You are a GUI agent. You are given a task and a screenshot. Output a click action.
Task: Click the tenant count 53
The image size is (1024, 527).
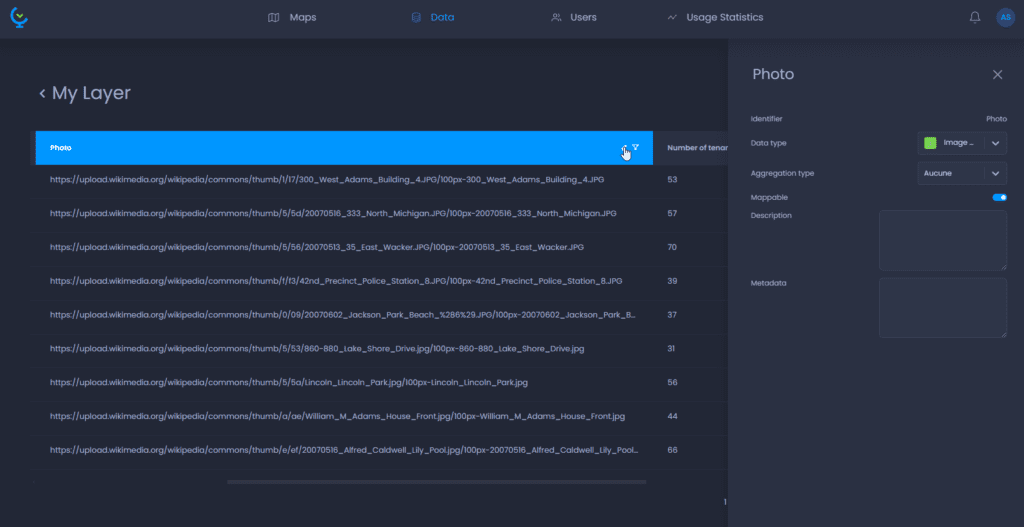click(672, 179)
